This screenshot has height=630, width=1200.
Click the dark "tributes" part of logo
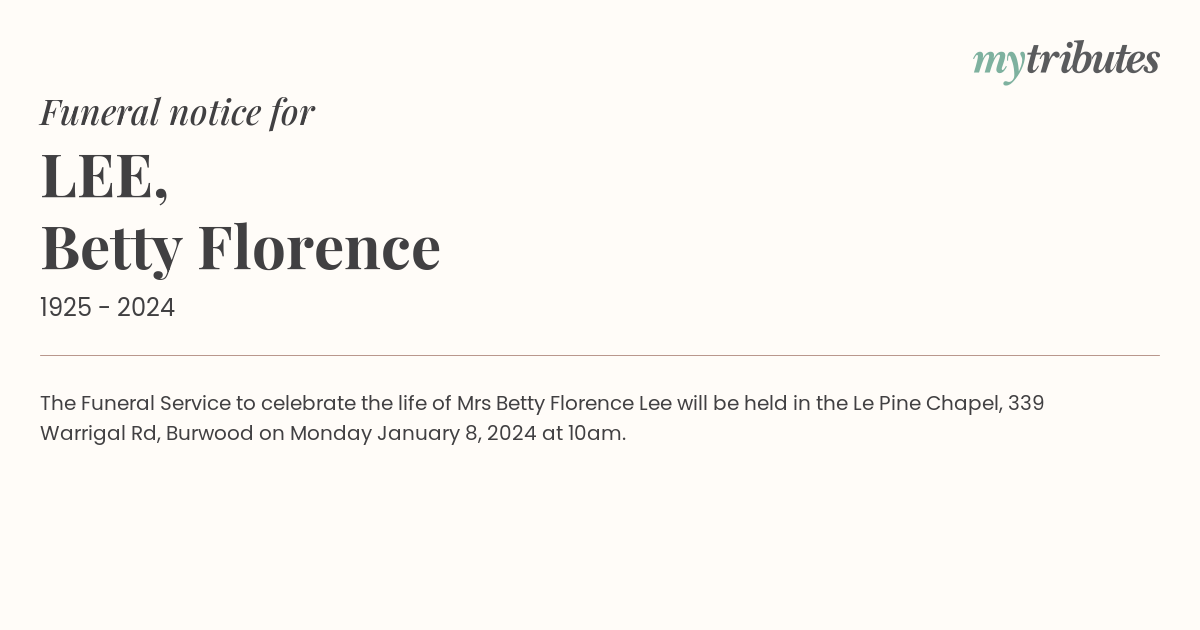tap(1093, 60)
